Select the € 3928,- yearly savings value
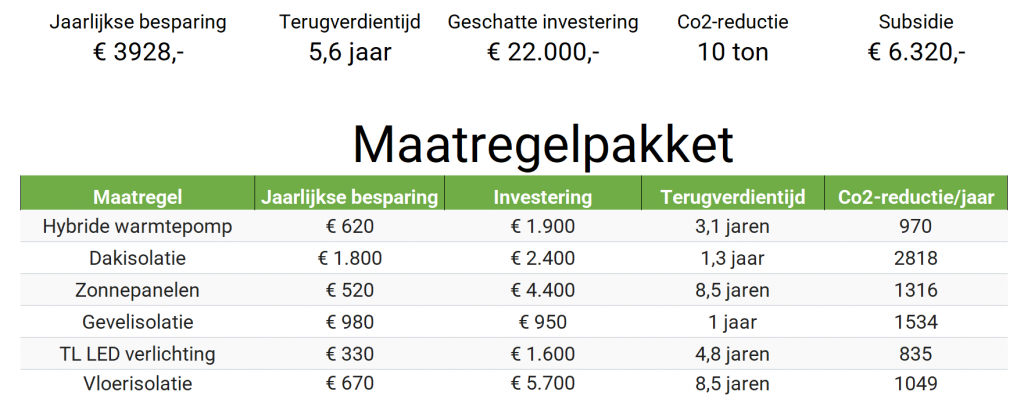 tap(138, 52)
